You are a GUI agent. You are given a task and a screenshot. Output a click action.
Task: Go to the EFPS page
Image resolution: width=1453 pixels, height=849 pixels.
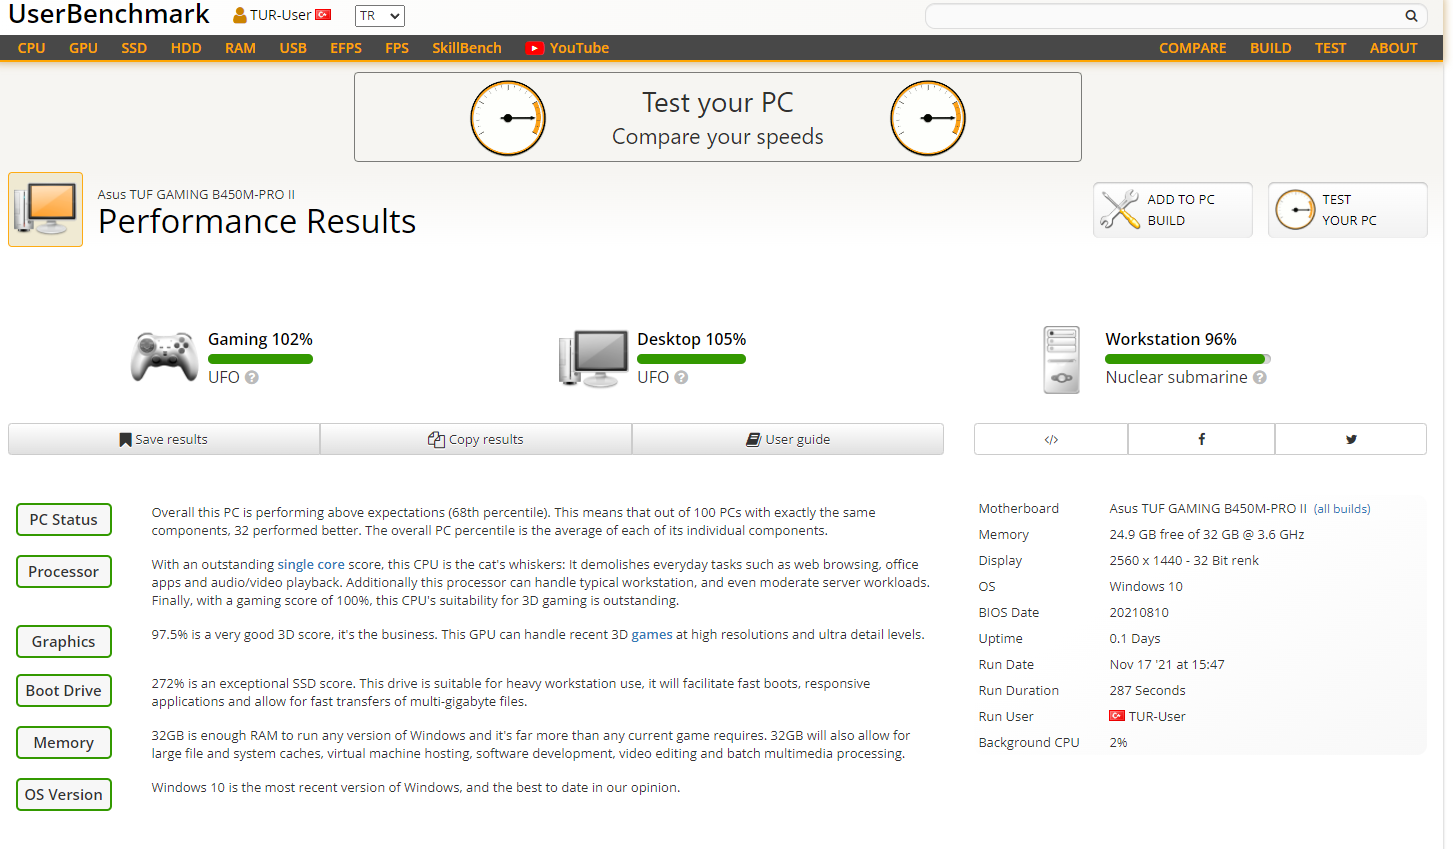(x=346, y=48)
